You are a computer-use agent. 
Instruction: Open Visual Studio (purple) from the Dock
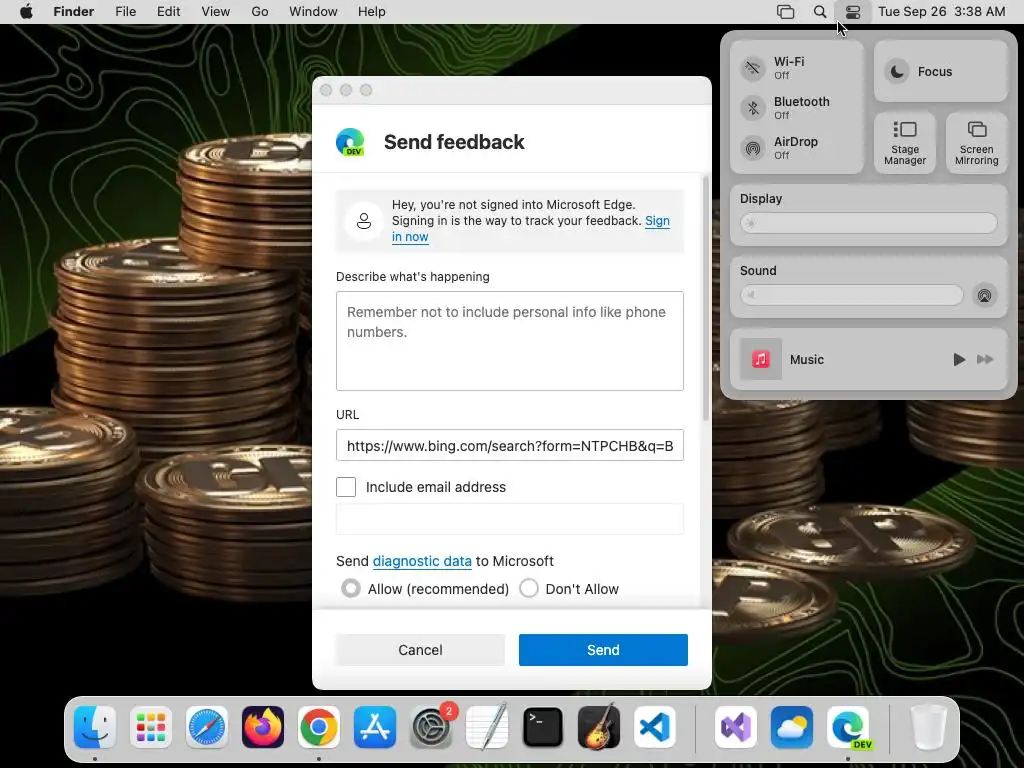tap(736, 727)
